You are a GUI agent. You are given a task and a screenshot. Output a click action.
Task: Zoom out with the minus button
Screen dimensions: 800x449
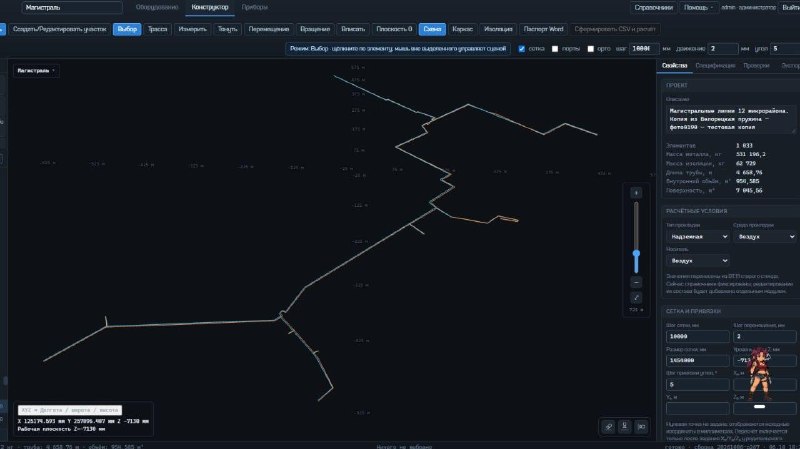click(x=636, y=282)
